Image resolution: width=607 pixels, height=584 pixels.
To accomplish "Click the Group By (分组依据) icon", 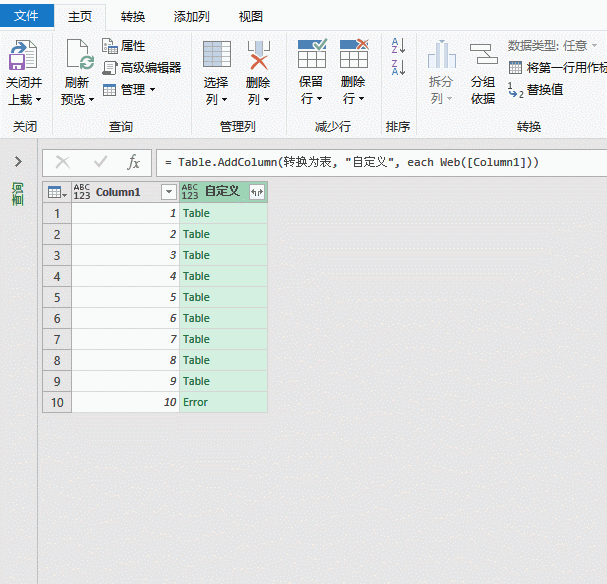I will (x=483, y=54).
